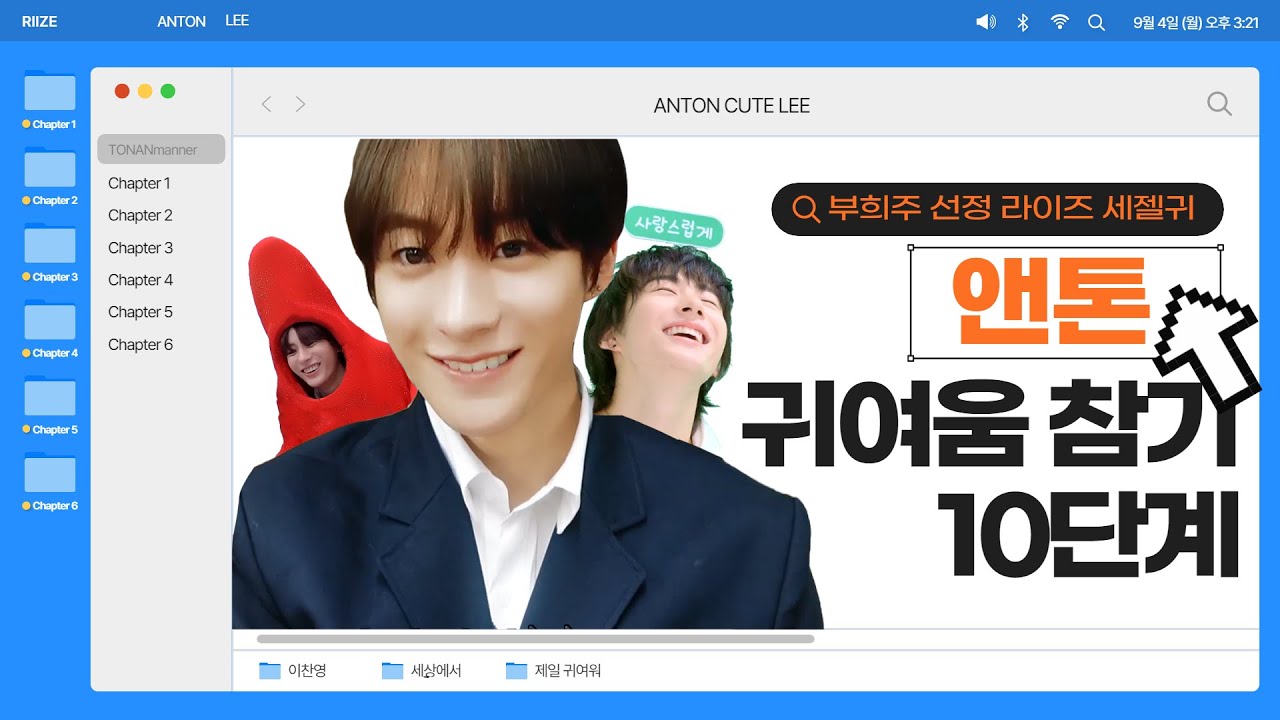Open the 제일 귀여워 folder
1280x720 pixels.
[x=553, y=671]
